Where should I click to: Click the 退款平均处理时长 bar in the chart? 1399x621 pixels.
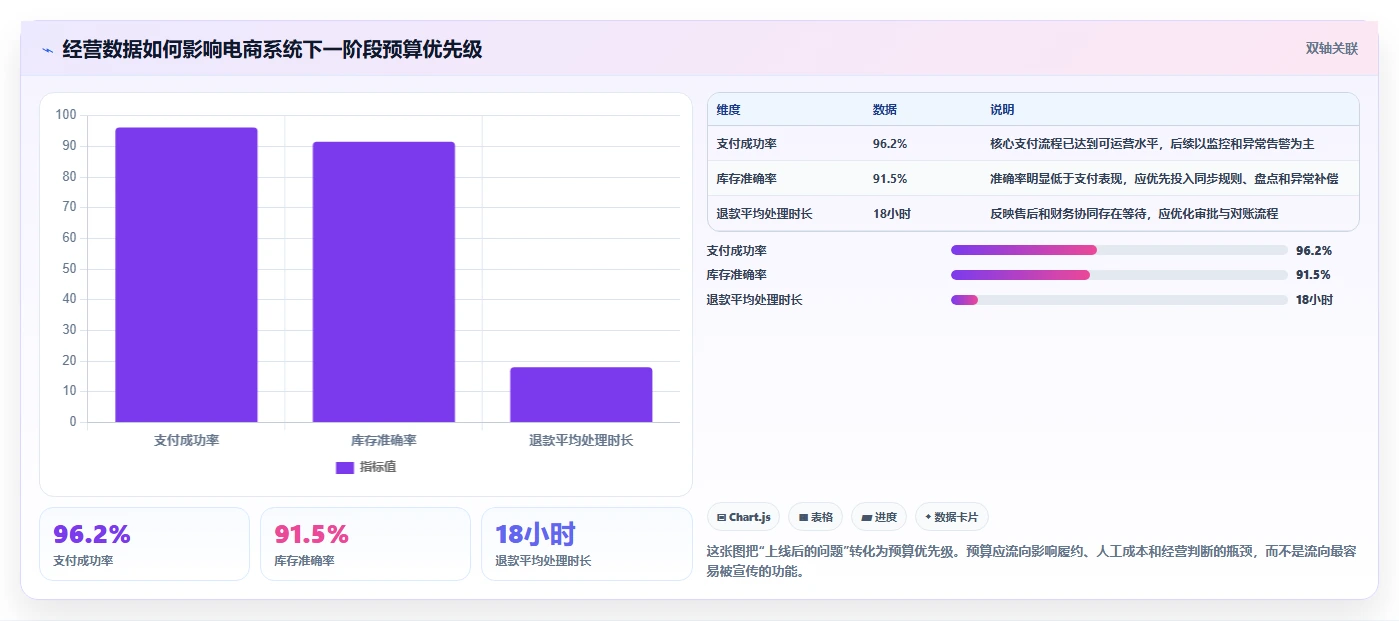(x=581, y=394)
